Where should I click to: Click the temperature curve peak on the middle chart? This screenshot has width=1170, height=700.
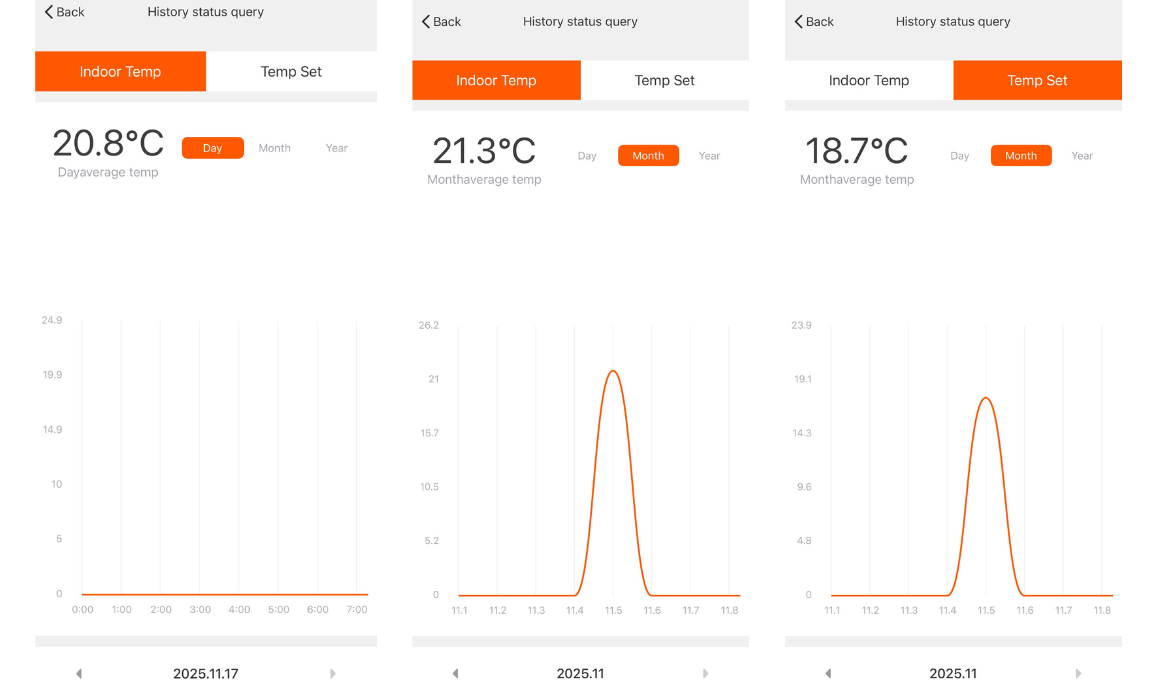[x=612, y=372]
